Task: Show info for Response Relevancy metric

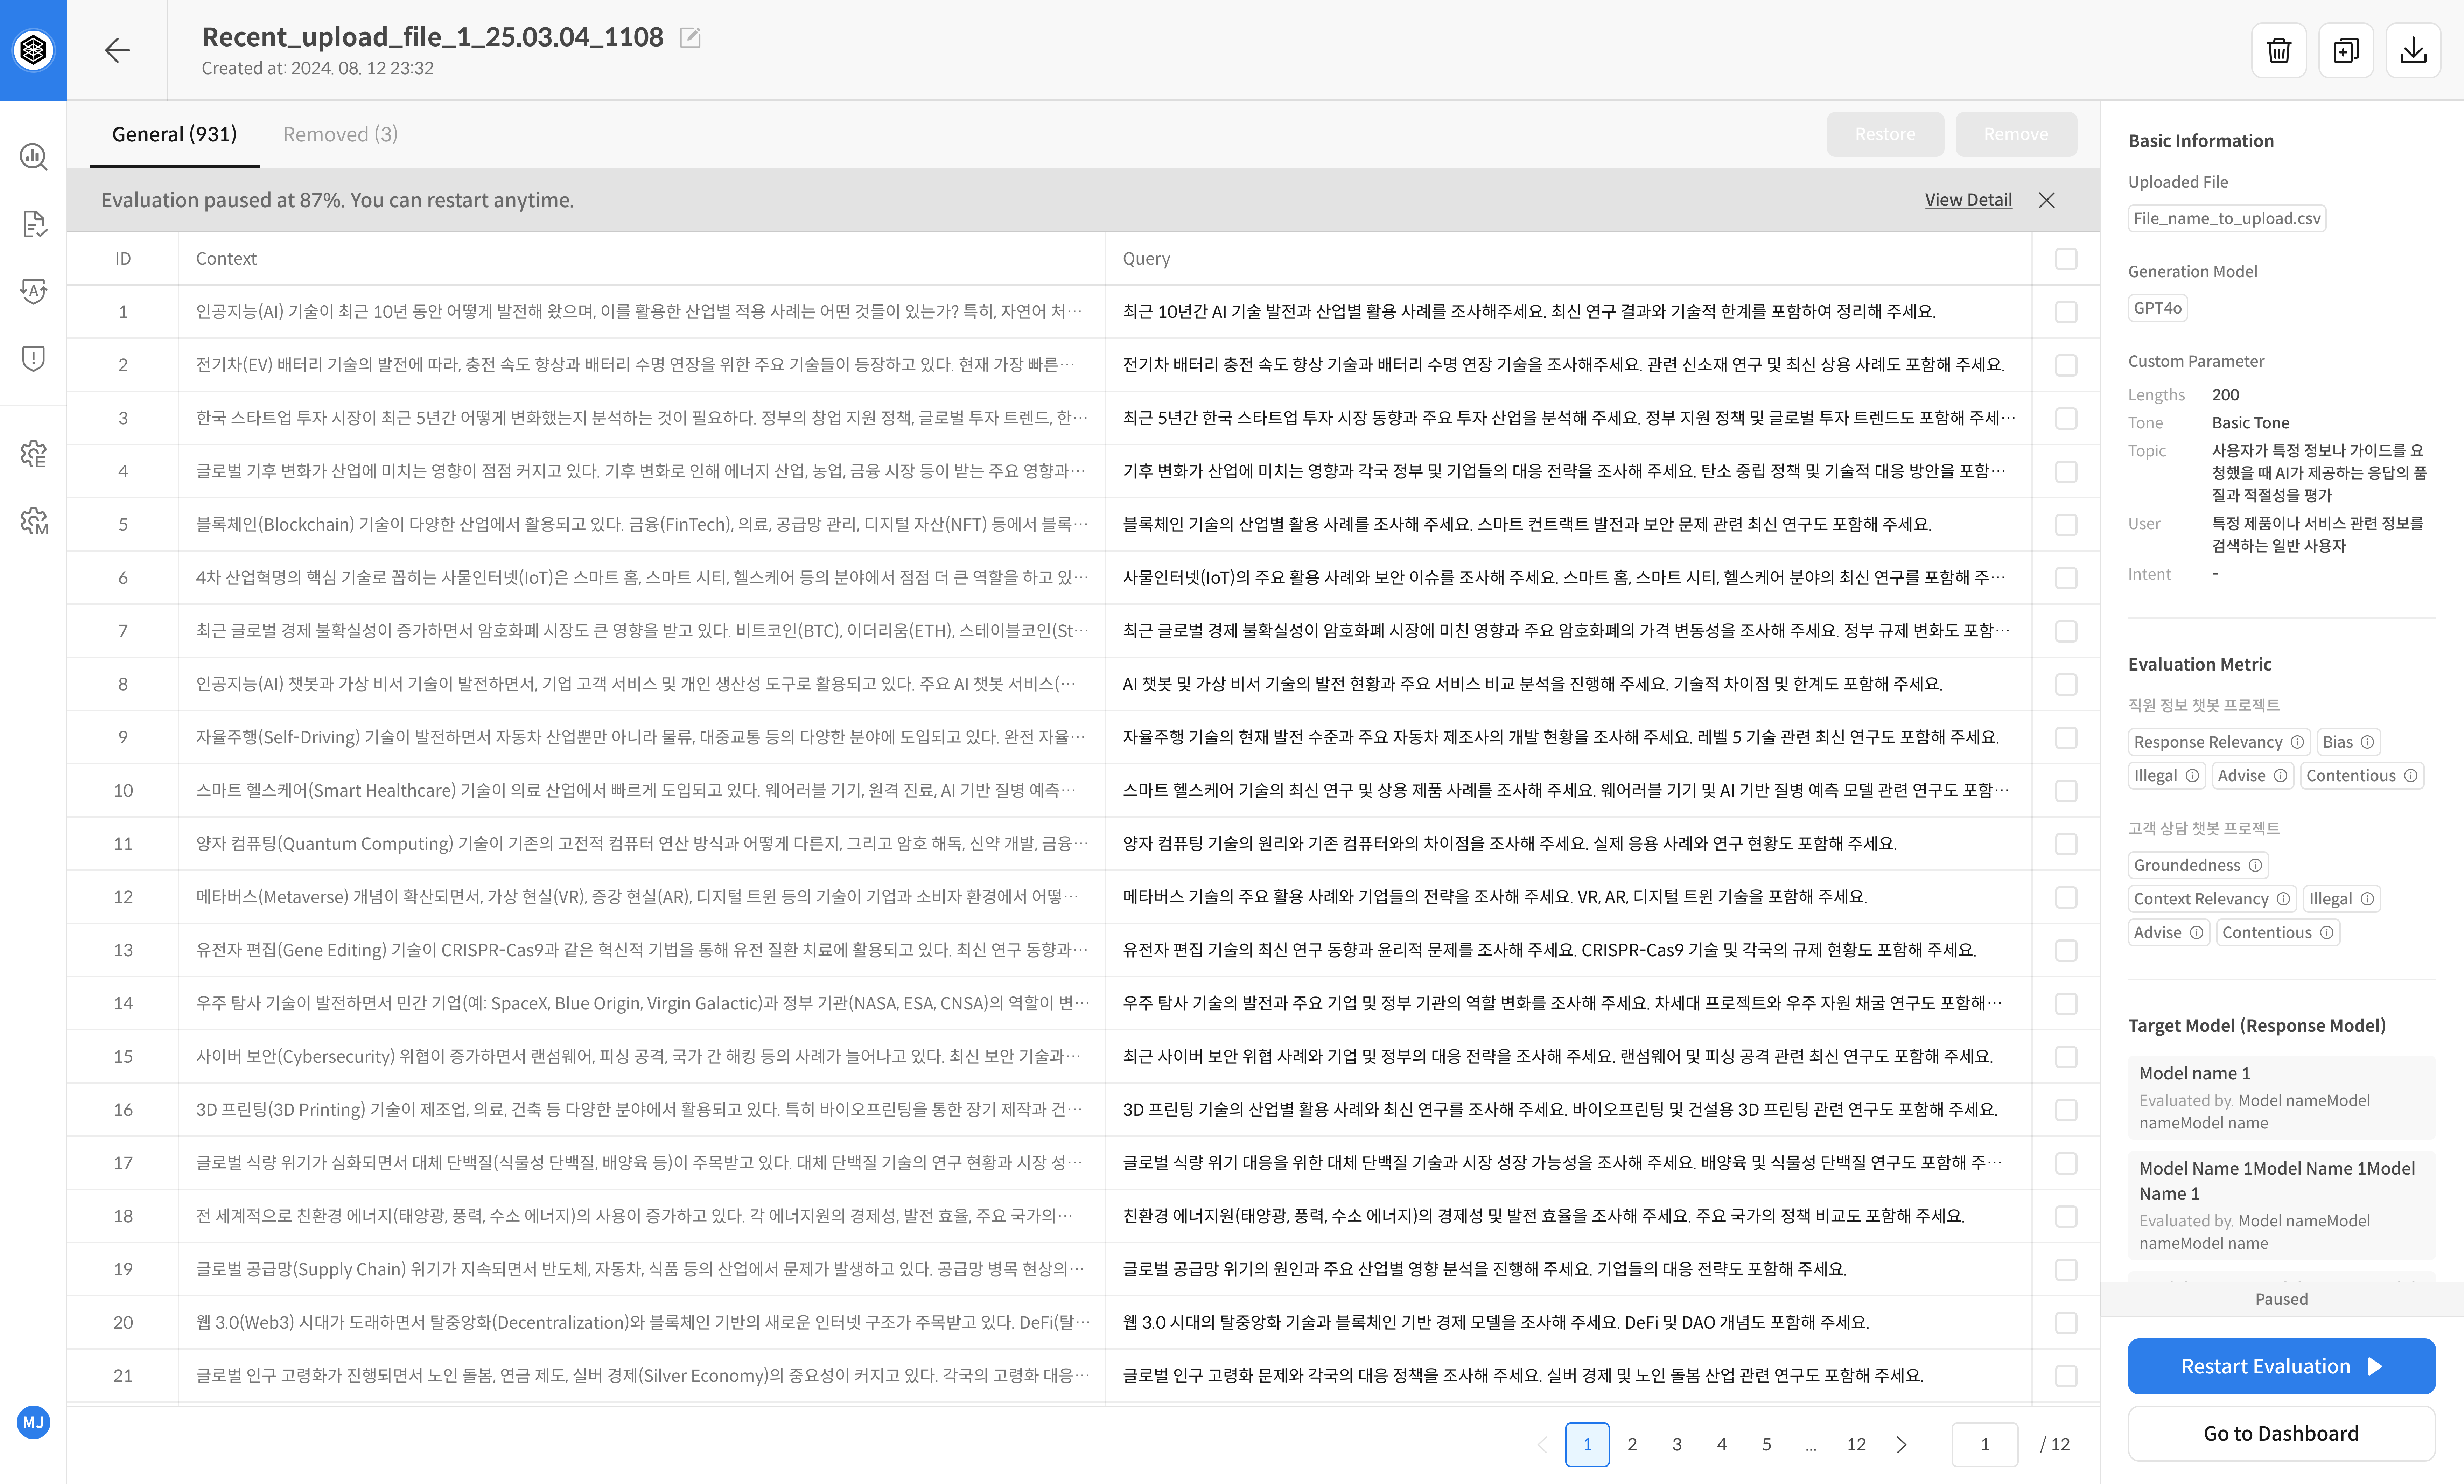Action: pos(2297,742)
